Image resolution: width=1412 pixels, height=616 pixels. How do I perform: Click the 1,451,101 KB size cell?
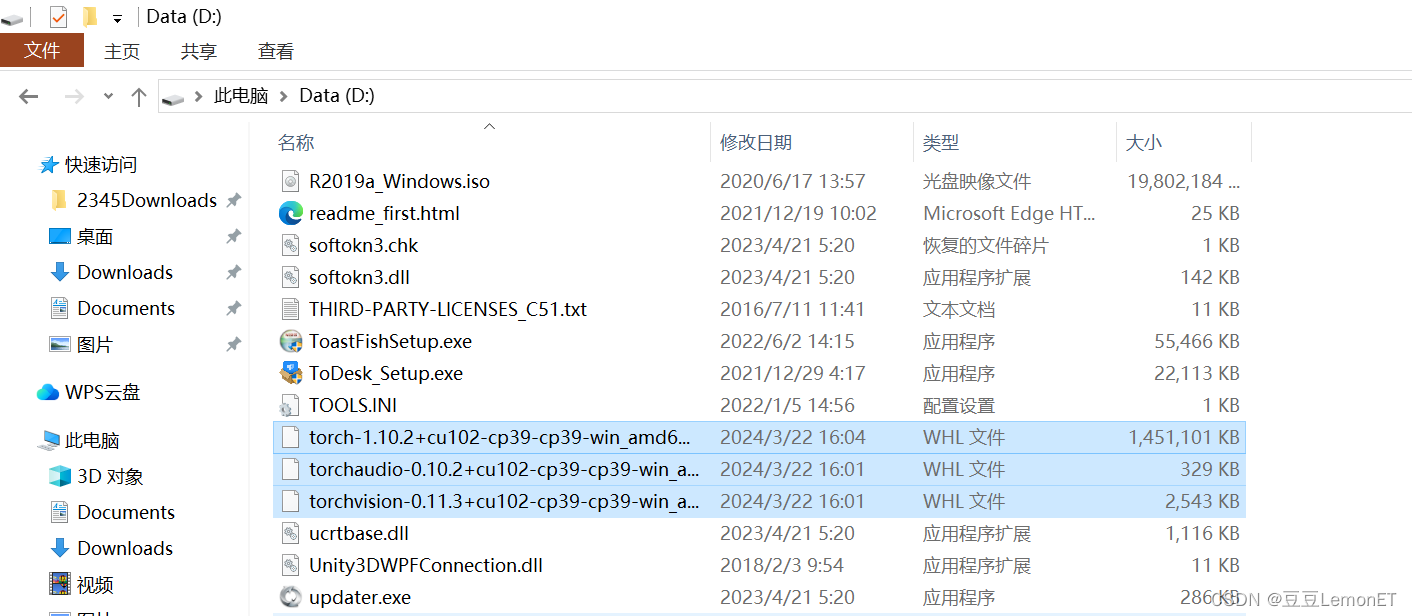(1184, 437)
